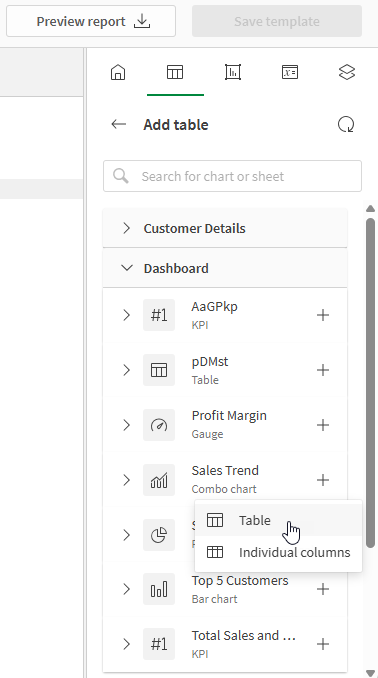Click the vertical scrollbar thumb
The image size is (378, 678).
pos(370,383)
